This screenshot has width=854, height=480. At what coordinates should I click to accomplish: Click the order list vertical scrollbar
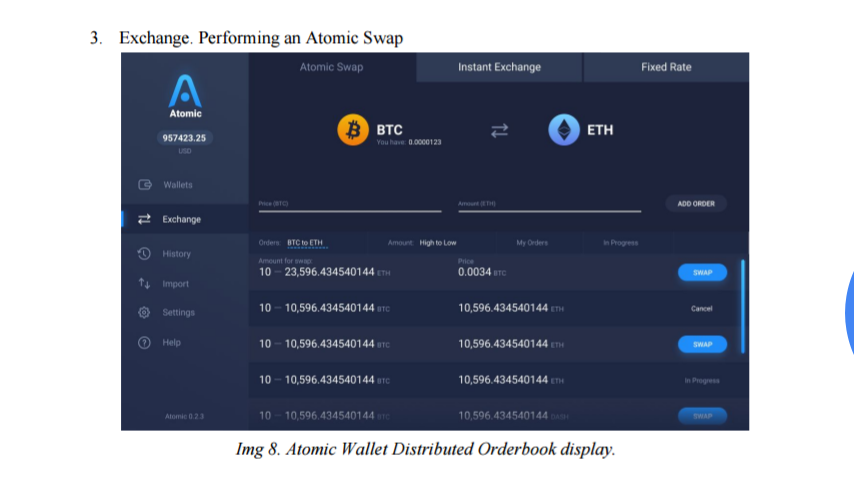743,306
